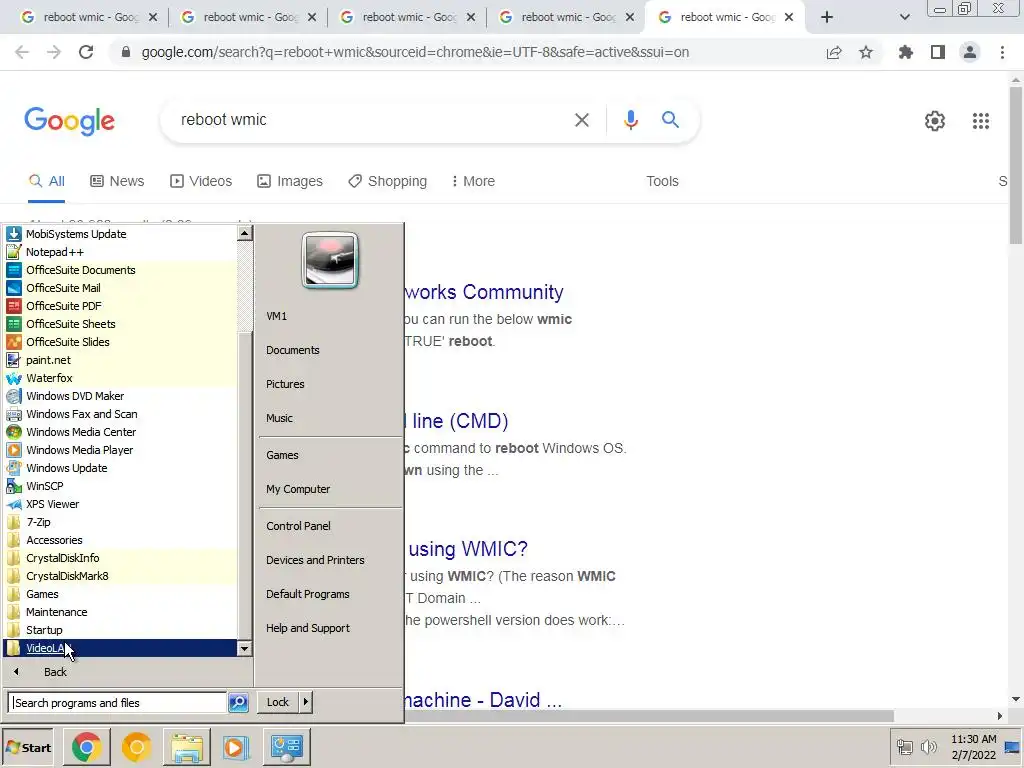Click the volume speaker tray icon

928,746
